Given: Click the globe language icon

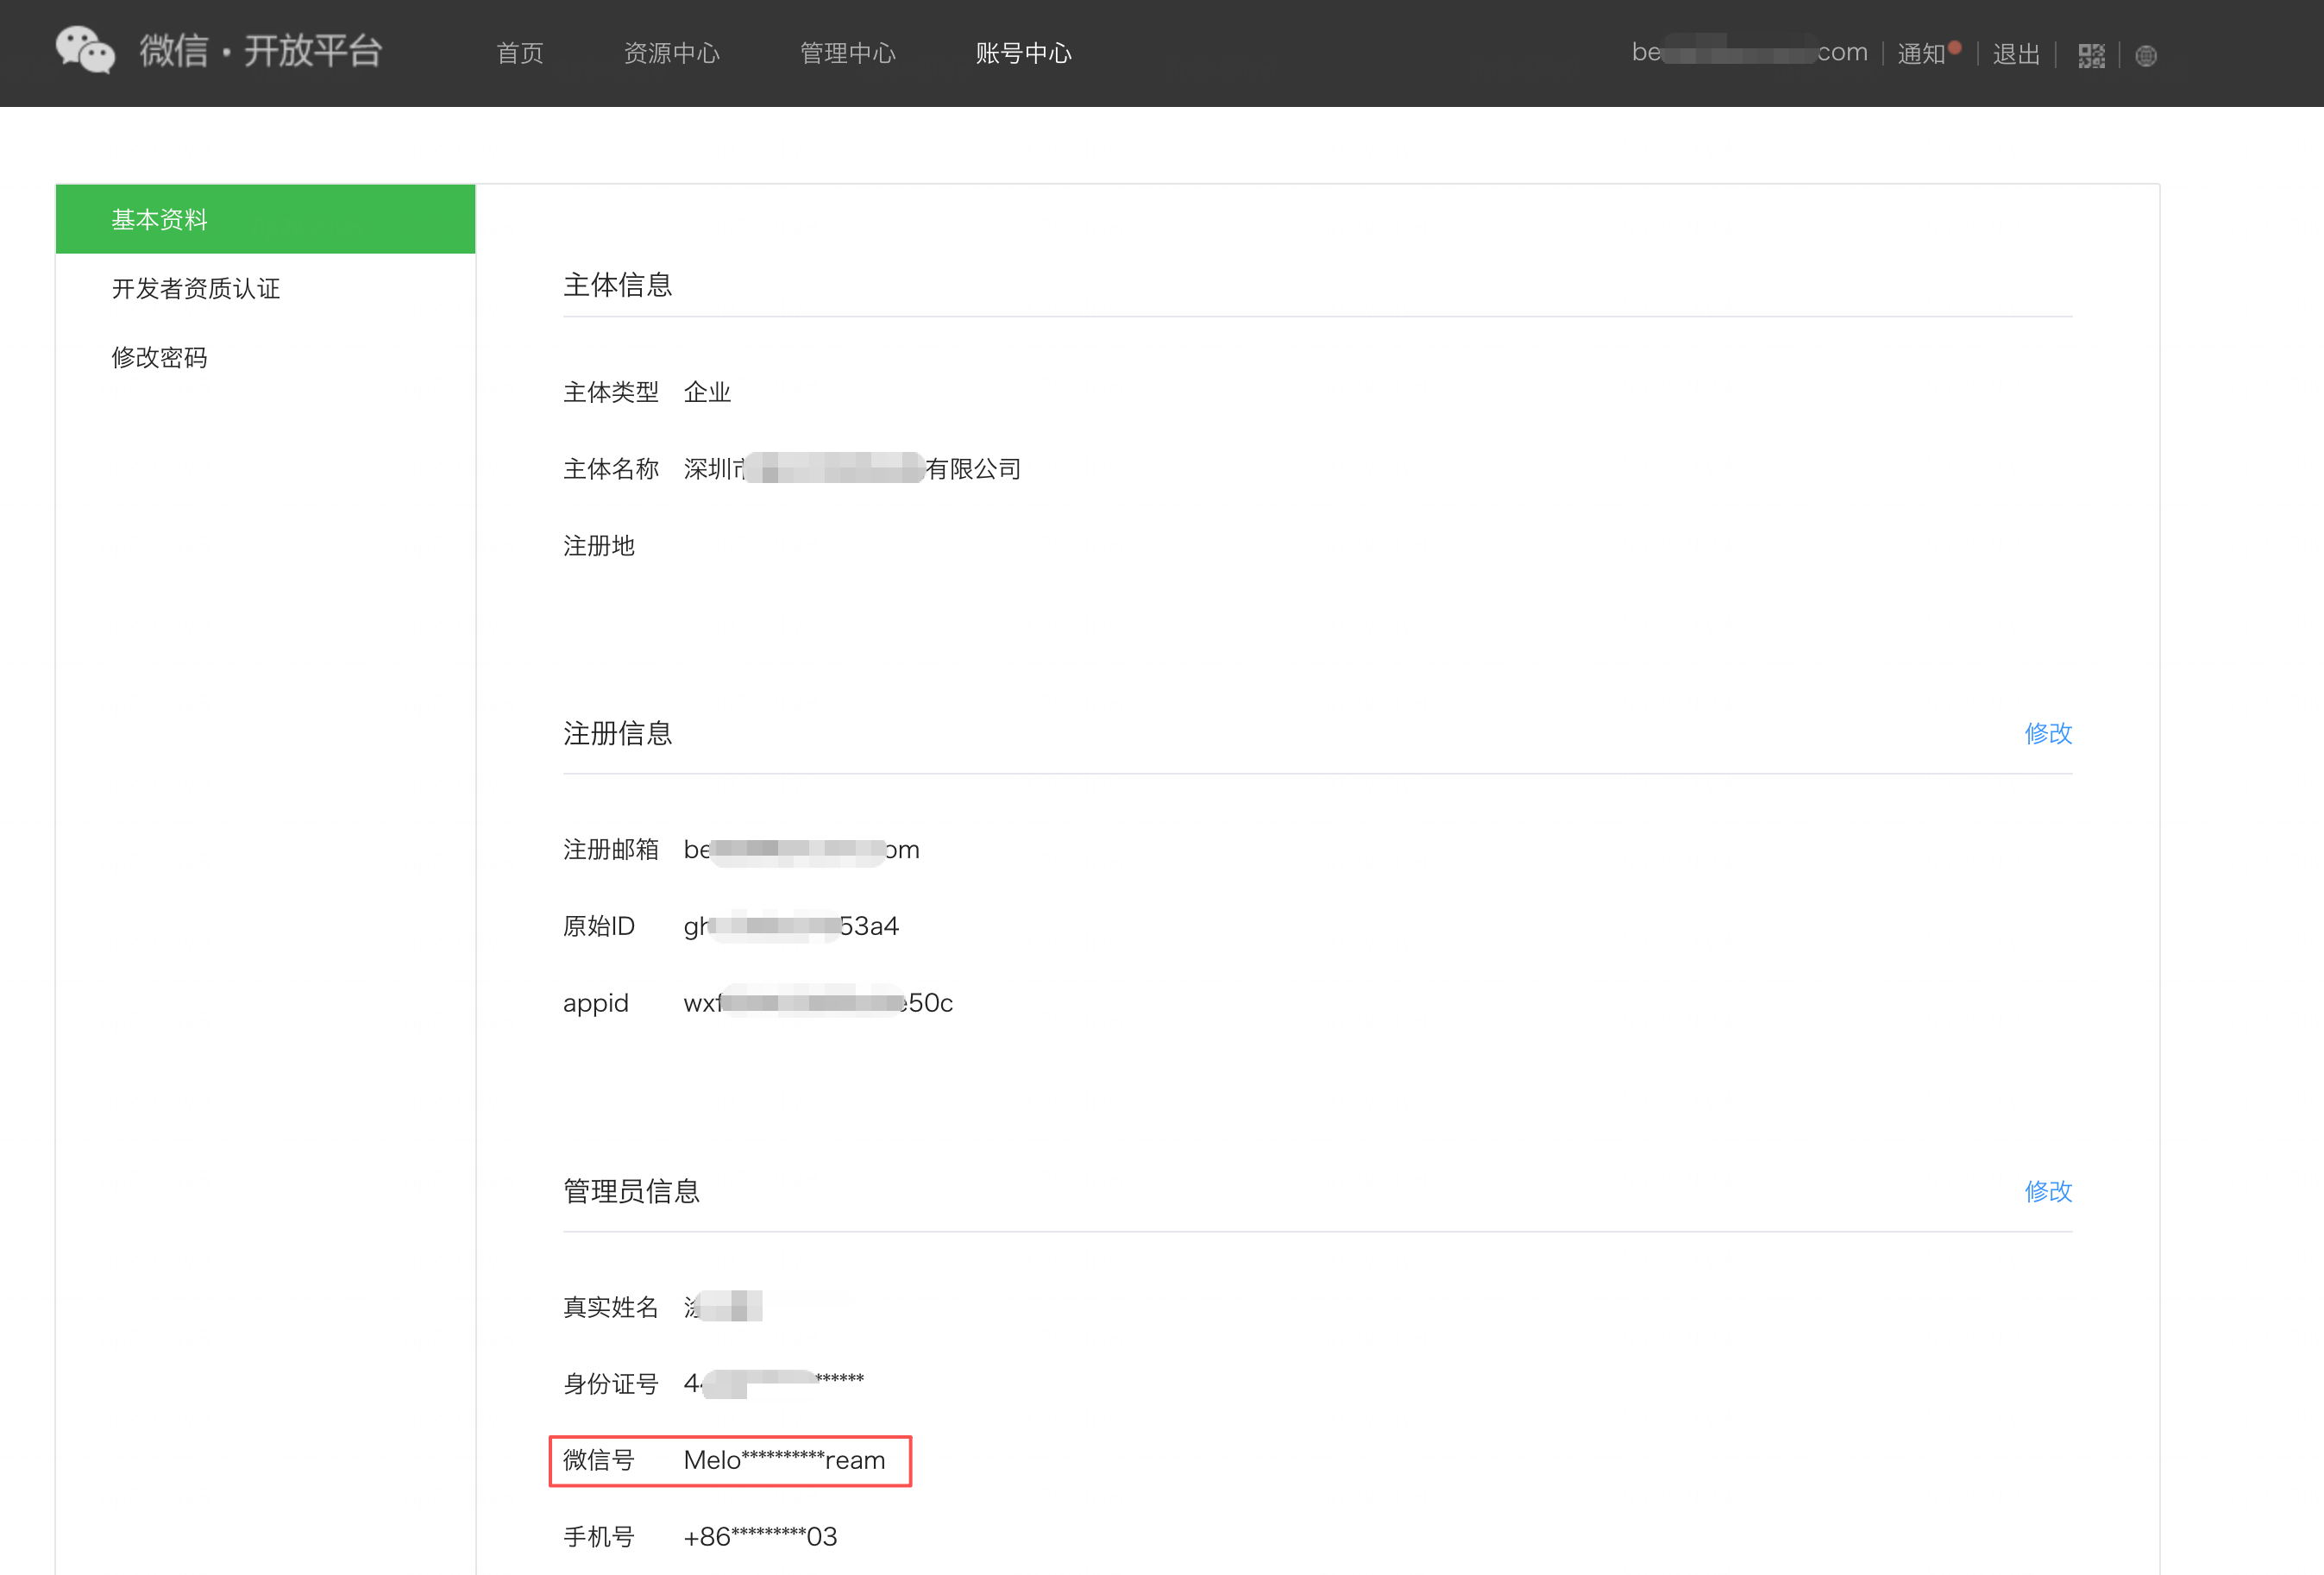Looking at the screenshot, I should click(x=2145, y=56).
